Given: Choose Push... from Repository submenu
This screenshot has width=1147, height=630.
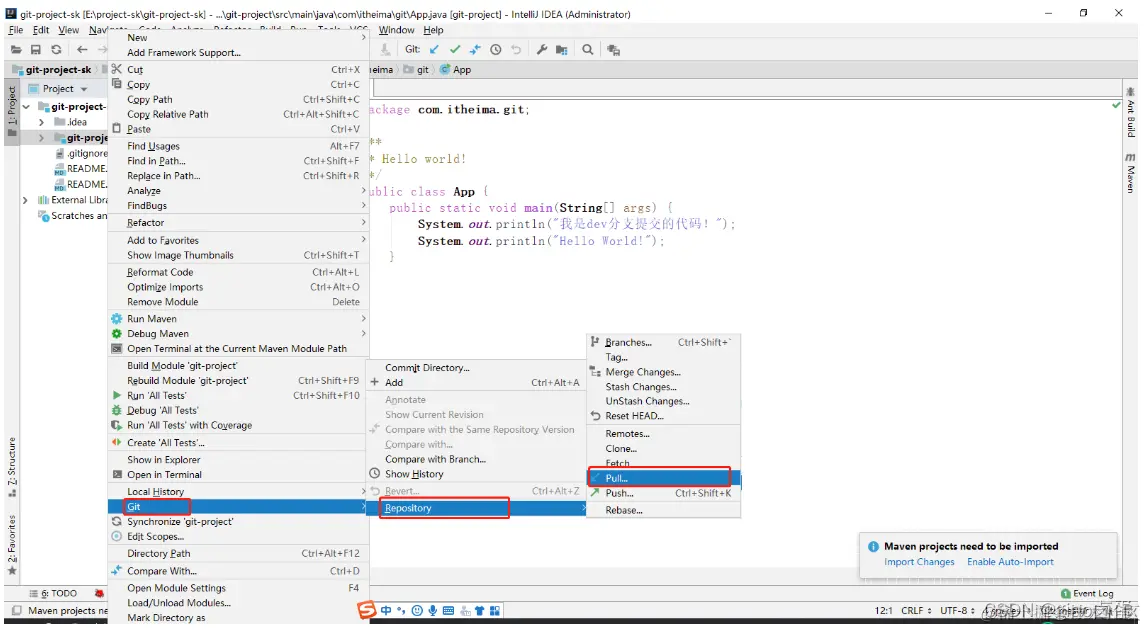Looking at the screenshot, I should point(663,493).
